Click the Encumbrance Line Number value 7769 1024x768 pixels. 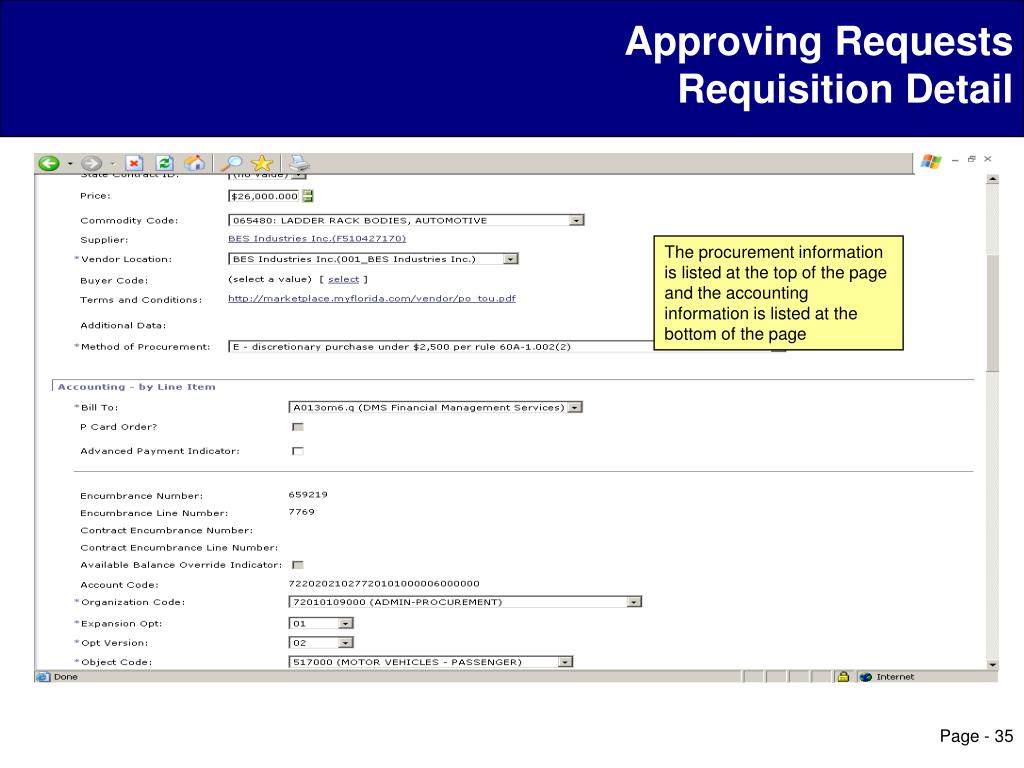pyautogui.click(x=301, y=512)
